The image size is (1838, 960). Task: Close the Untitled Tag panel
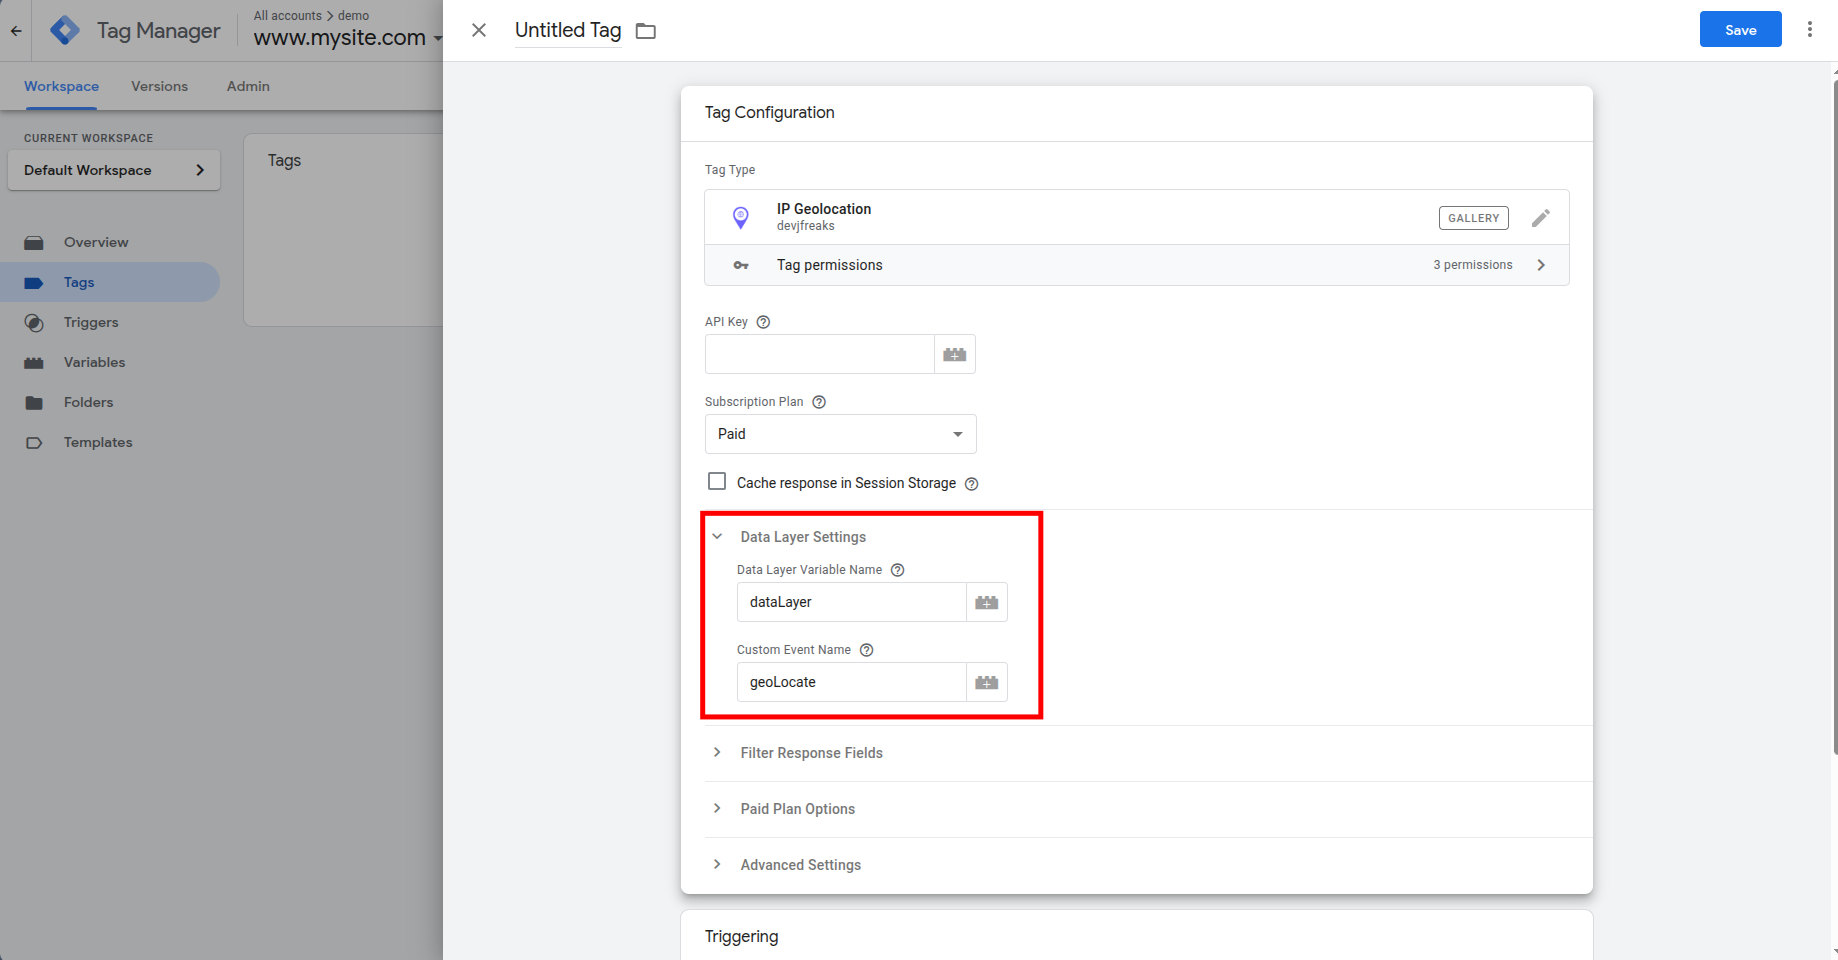(479, 30)
